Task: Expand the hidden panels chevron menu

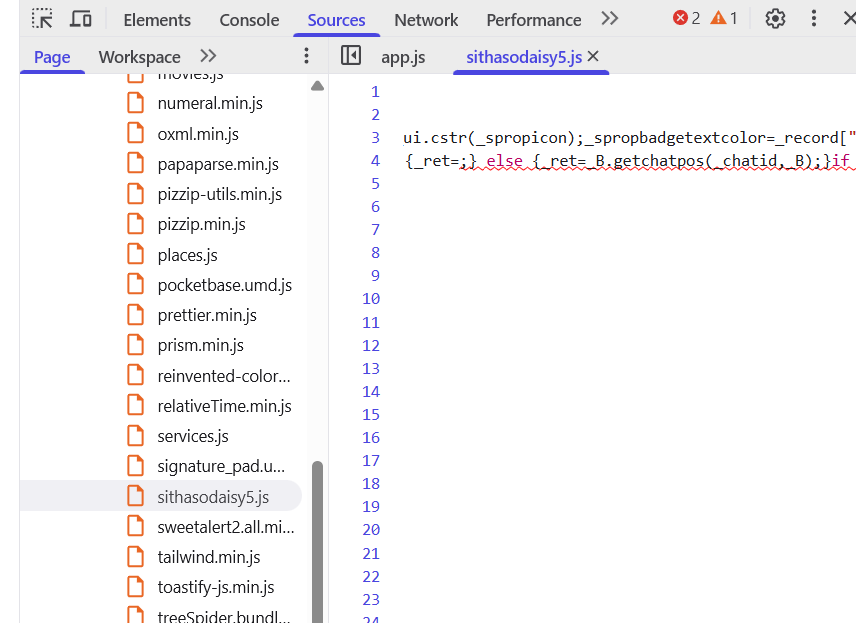Action: point(610,19)
